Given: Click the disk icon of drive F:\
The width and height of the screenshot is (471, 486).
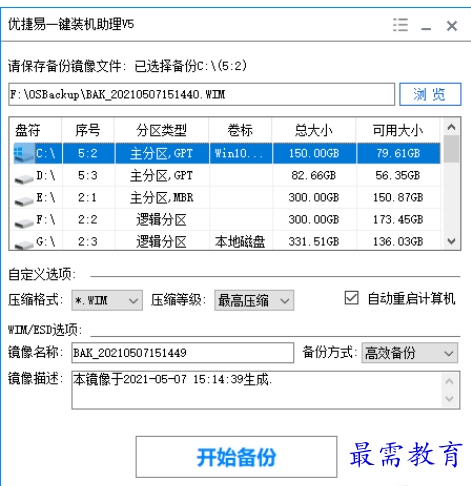Looking at the screenshot, I should [24, 223].
